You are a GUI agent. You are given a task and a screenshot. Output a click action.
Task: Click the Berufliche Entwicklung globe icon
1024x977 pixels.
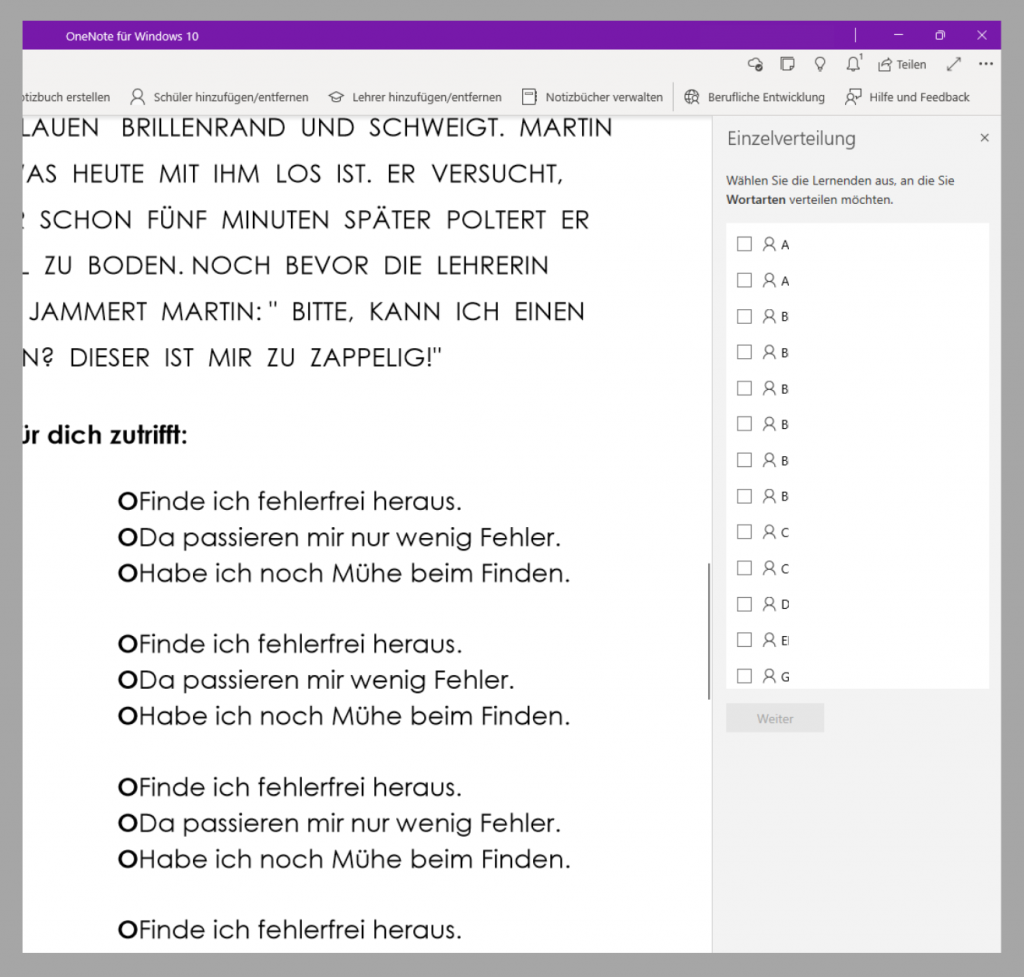(x=691, y=97)
